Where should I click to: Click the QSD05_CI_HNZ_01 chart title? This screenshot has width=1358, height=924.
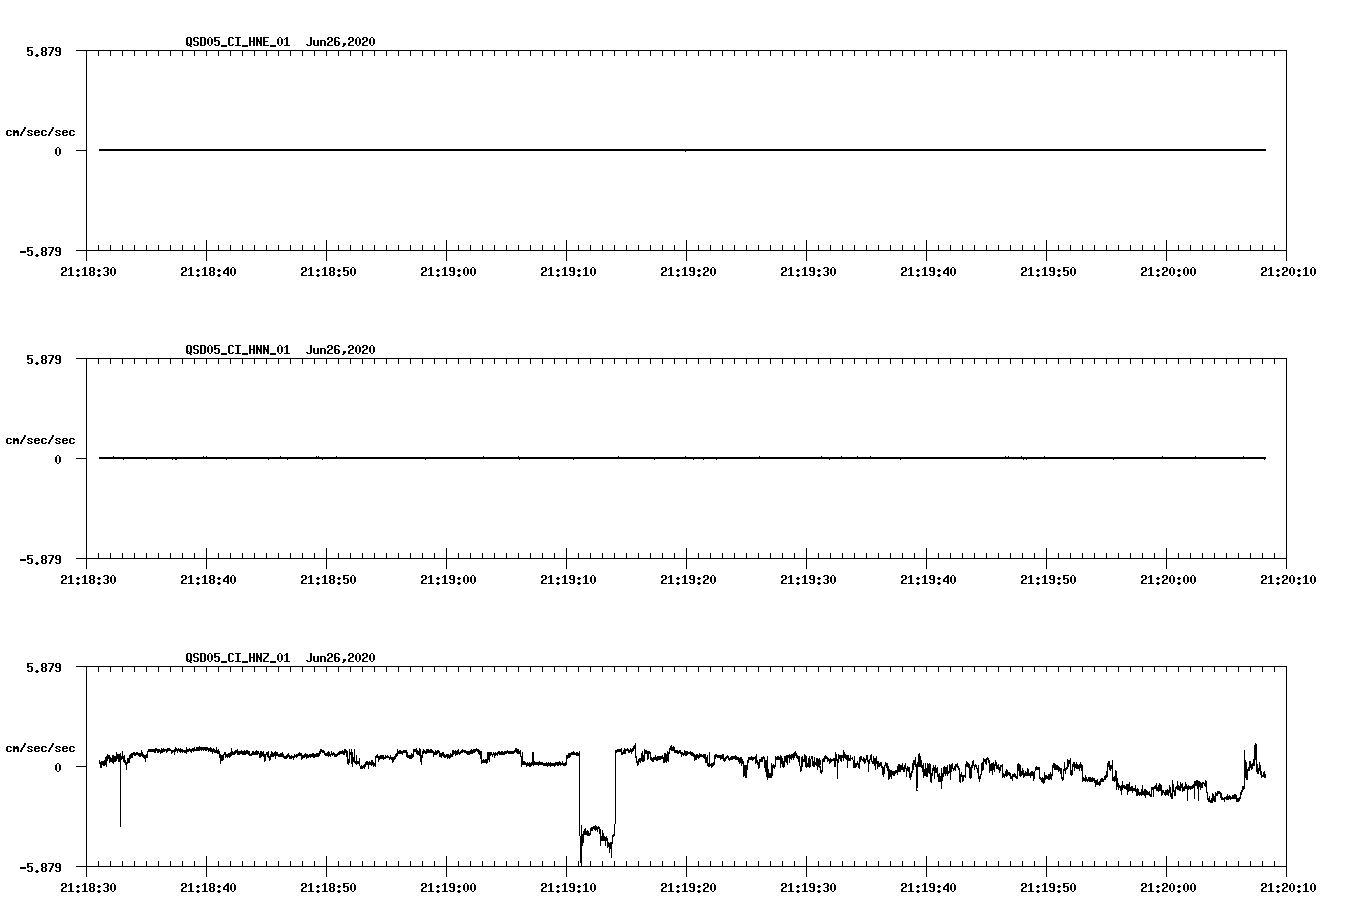[x=280, y=658]
